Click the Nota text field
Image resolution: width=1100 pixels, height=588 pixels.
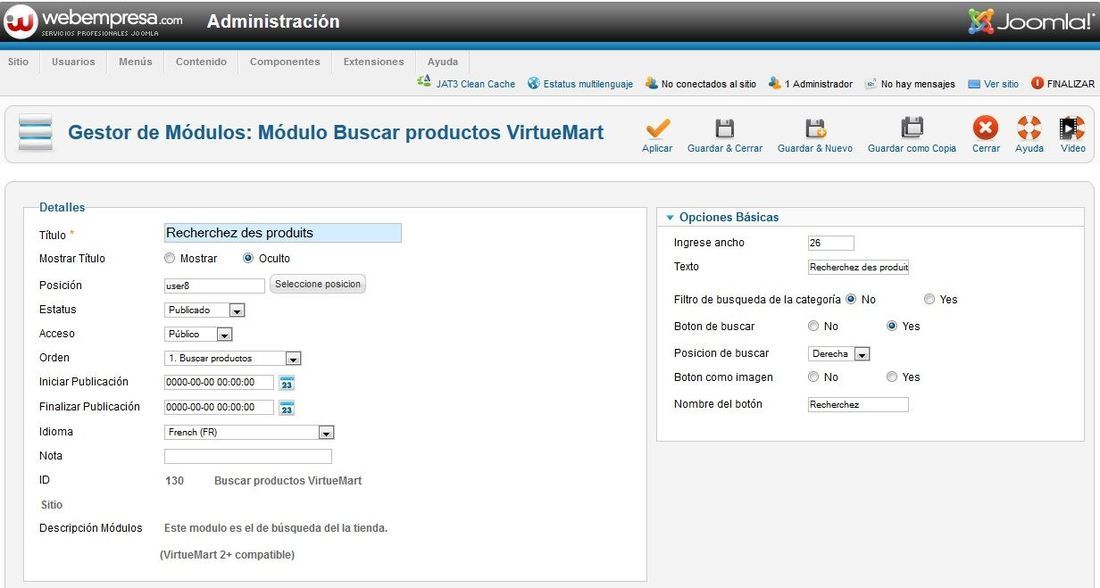(248, 457)
